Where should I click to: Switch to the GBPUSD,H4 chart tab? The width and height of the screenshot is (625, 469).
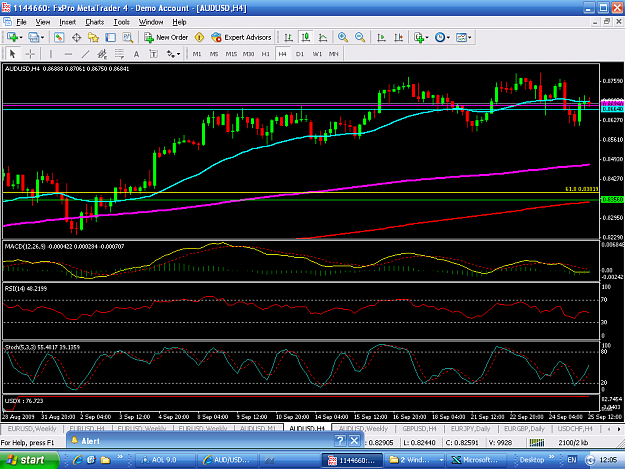click(419, 429)
